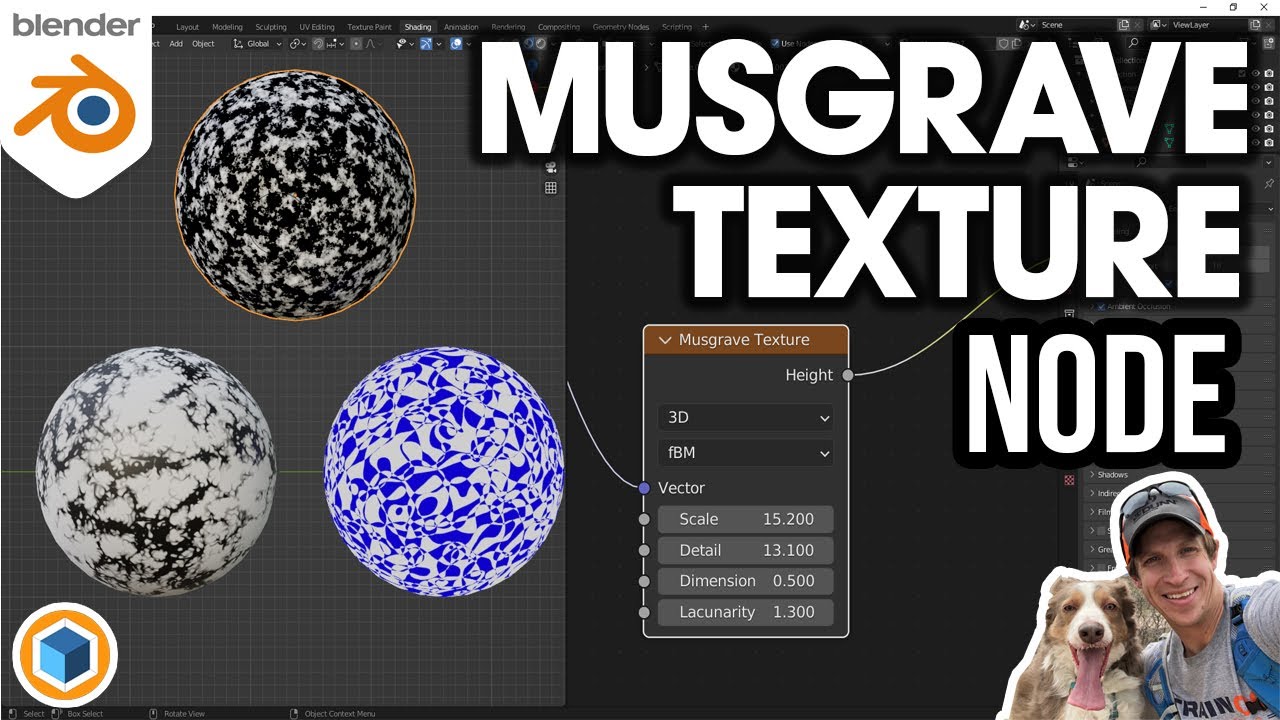Open the 3D dimensions dropdown

click(x=745, y=418)
